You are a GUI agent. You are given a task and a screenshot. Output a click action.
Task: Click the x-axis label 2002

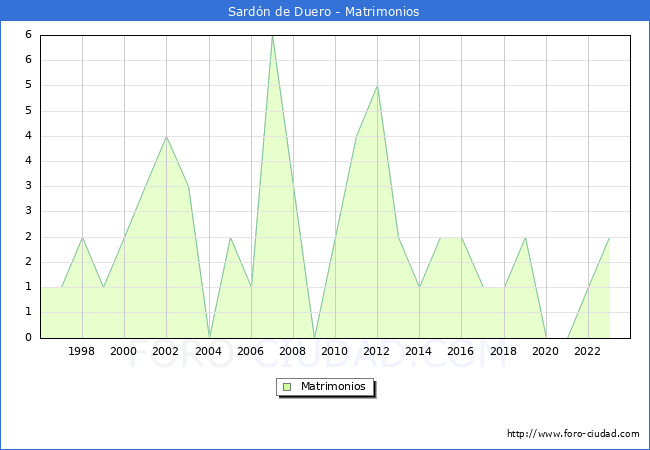click(x=165, y=351)
